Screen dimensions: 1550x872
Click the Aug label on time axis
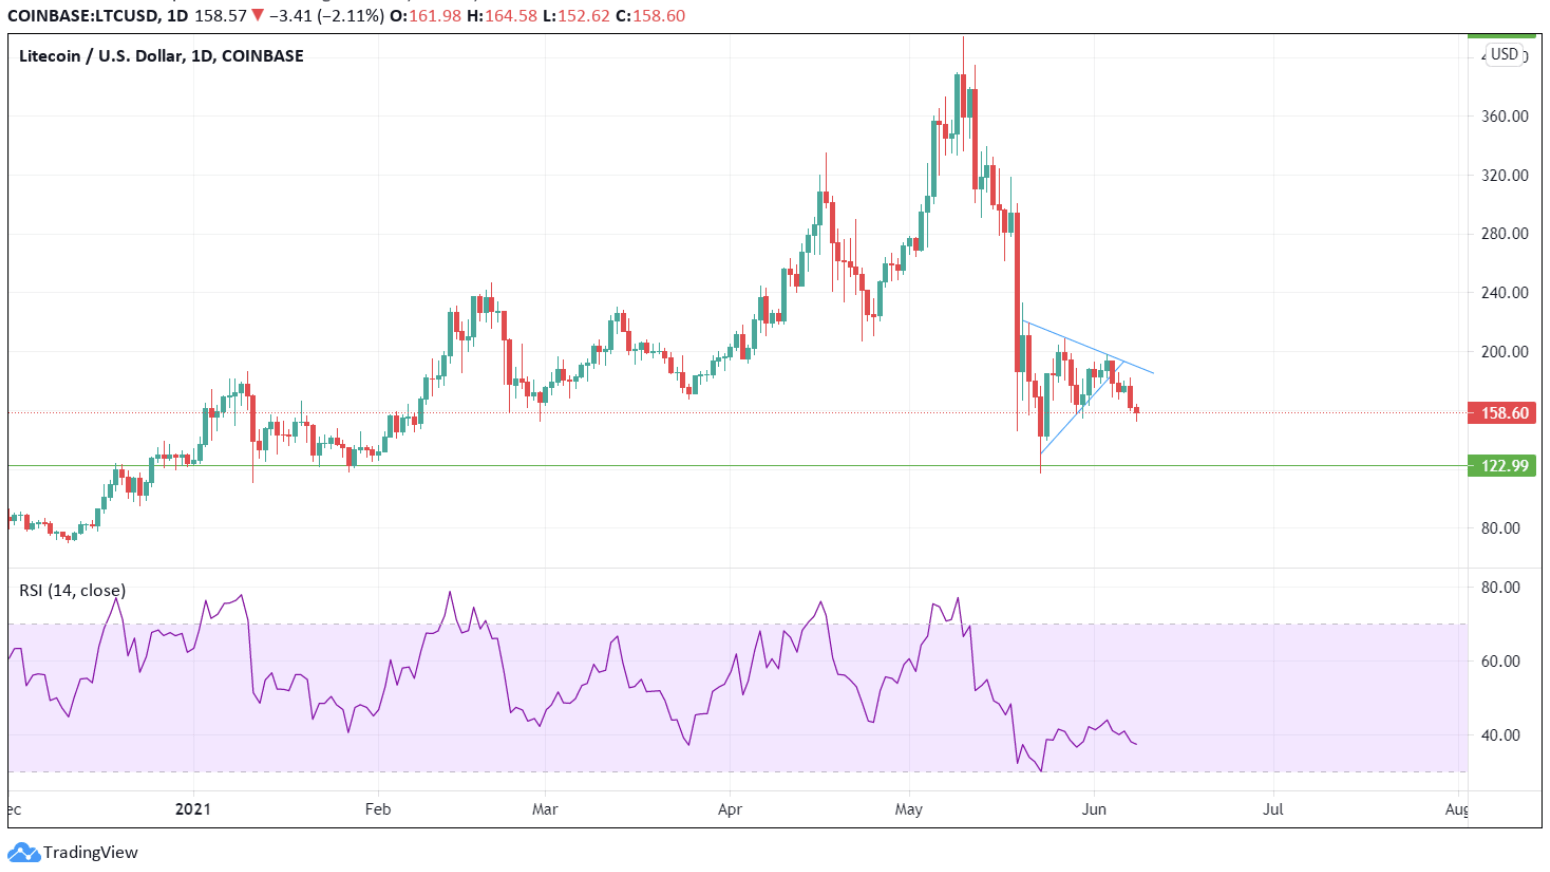point(1457,809)
